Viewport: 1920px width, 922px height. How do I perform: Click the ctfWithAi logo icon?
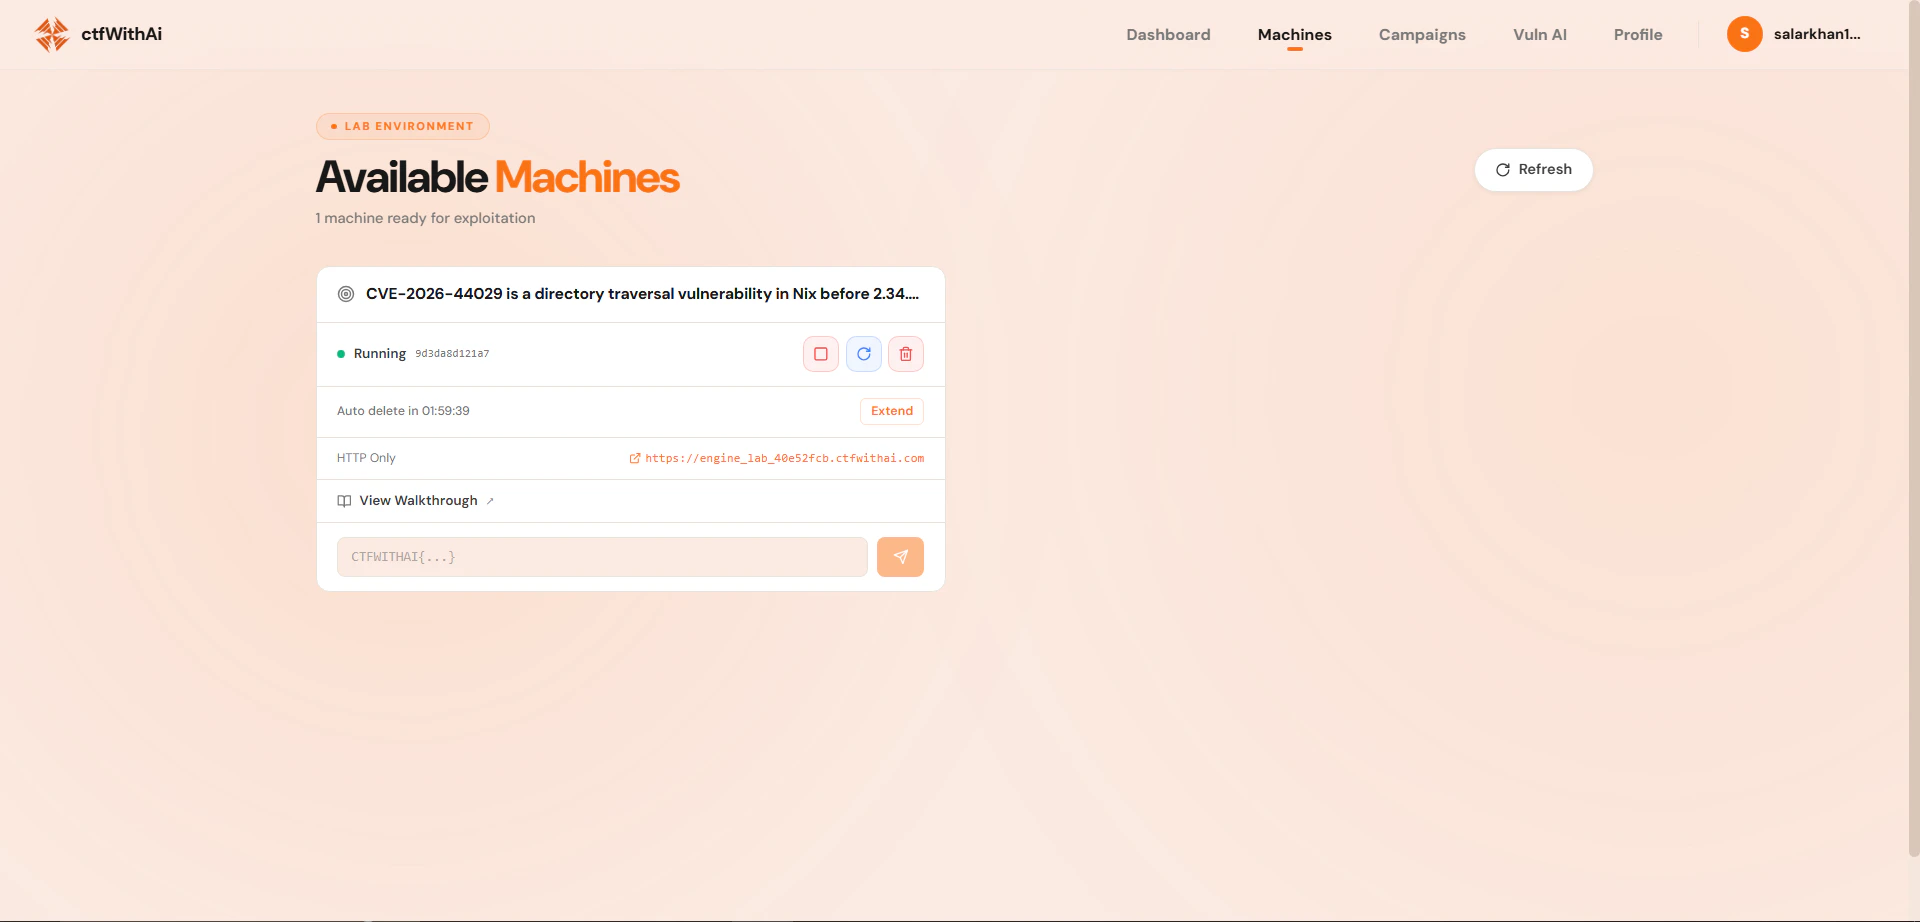point(52,34)
